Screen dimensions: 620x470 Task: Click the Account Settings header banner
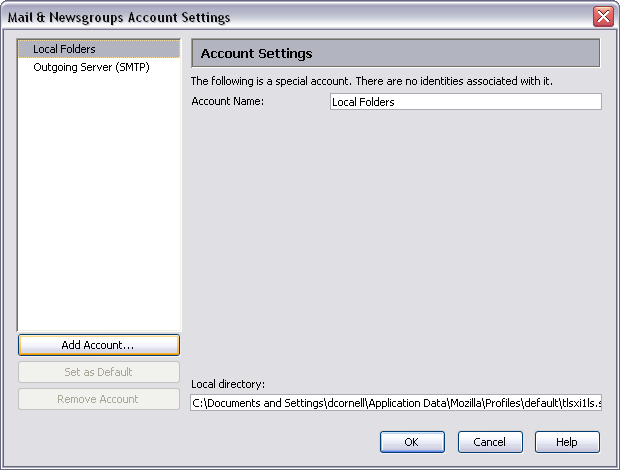click(395, 53)
